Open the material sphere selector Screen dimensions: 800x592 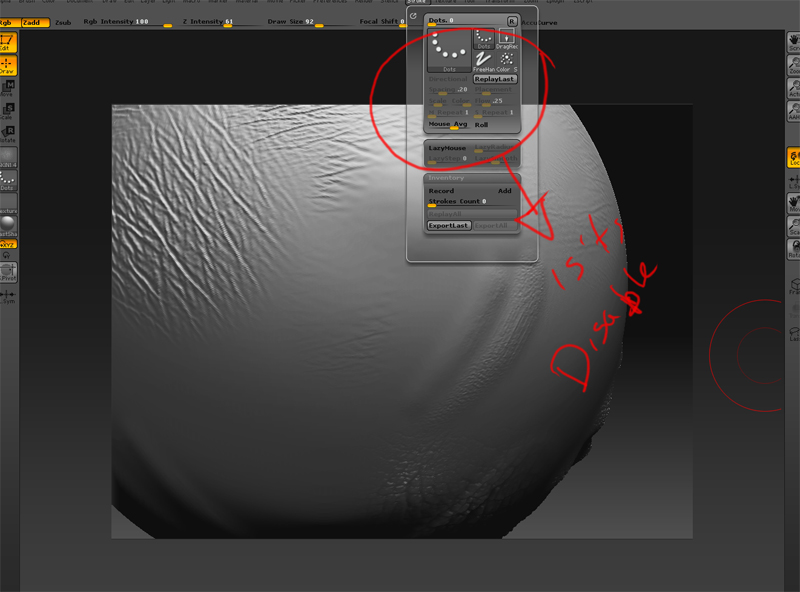pyautogui.click(x=8, y=226)
